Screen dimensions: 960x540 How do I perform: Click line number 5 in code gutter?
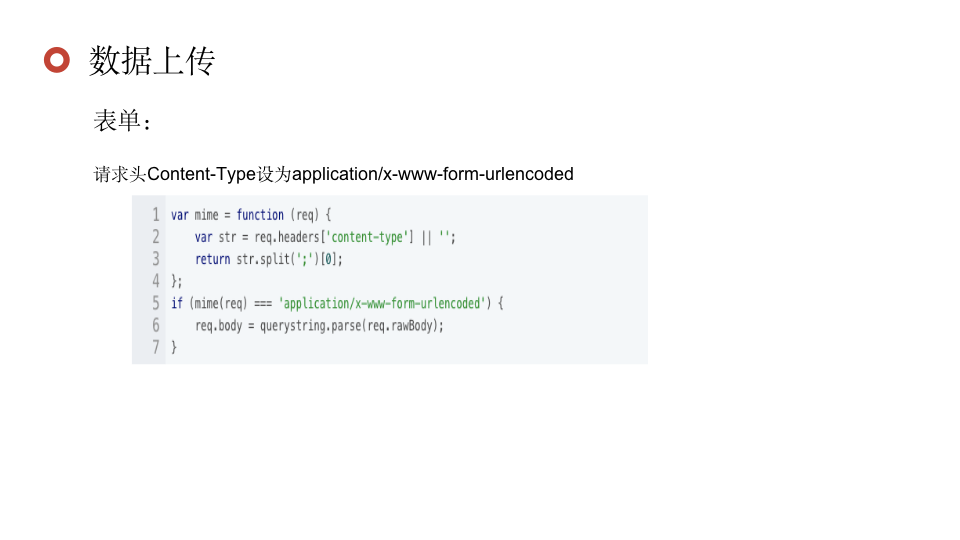156,303
